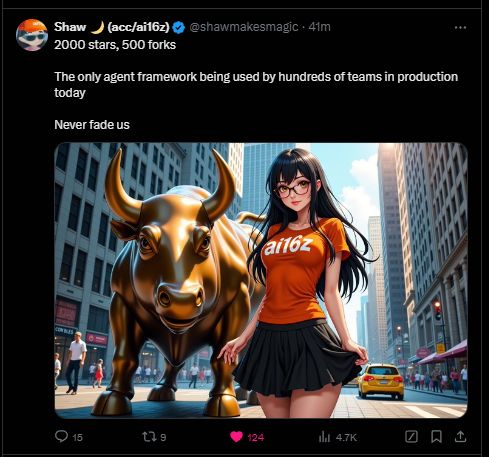Click display name Shaw (acc/ai16z)
Viewport: 489px width, 457px height.
(x=112, y=27)
